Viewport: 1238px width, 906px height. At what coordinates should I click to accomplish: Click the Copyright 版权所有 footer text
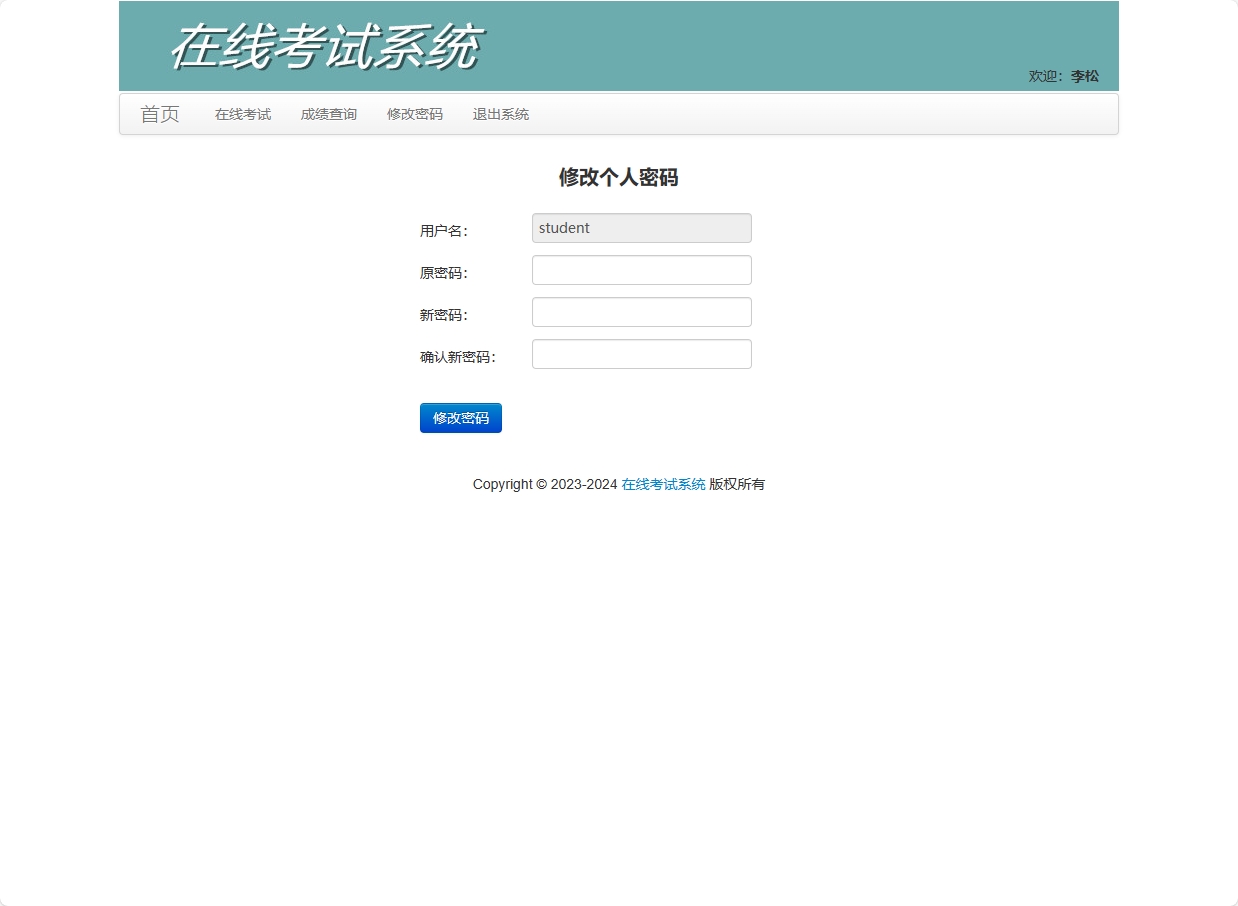pyautogui.click(x=543, y=484)
